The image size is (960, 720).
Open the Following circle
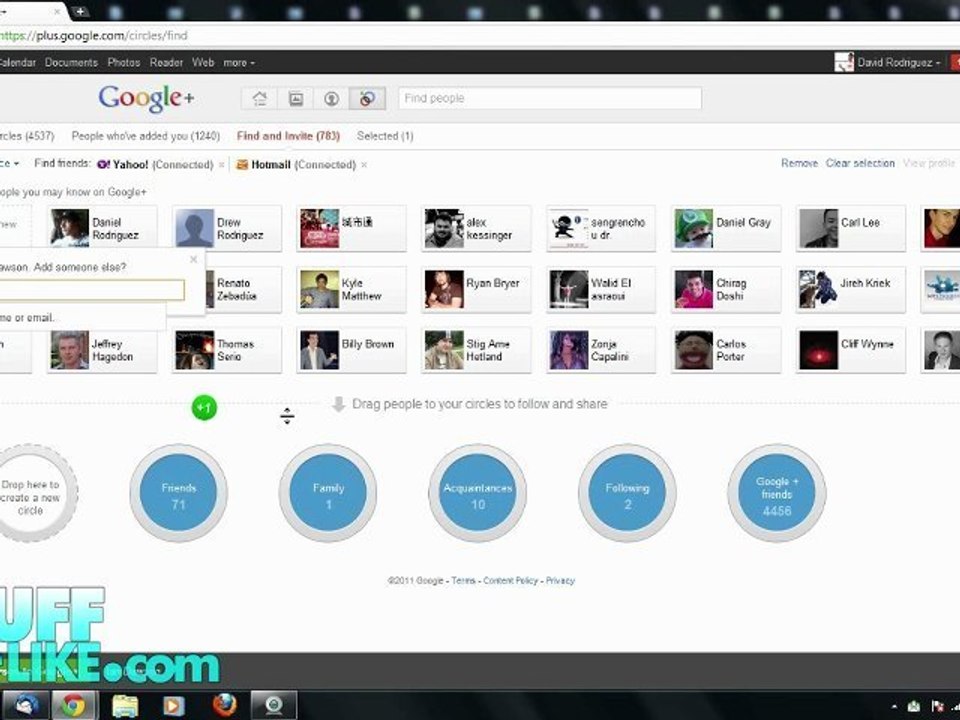[x=628, y=493]
